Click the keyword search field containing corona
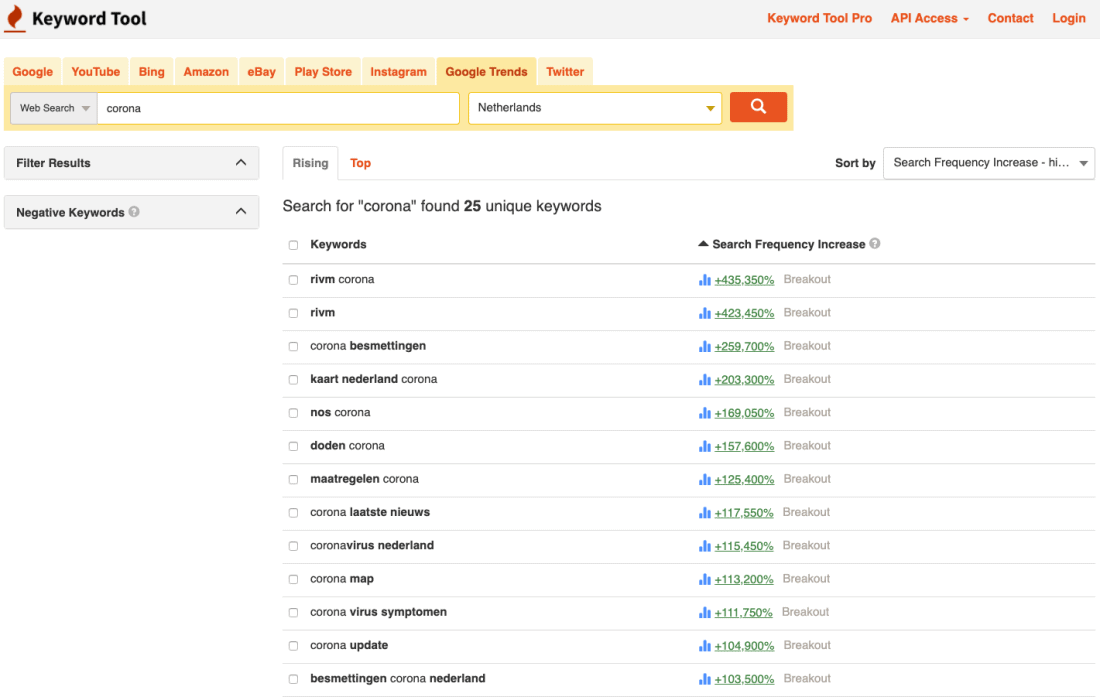This screenshot has width=1100, height=697. tap(279, 108)
